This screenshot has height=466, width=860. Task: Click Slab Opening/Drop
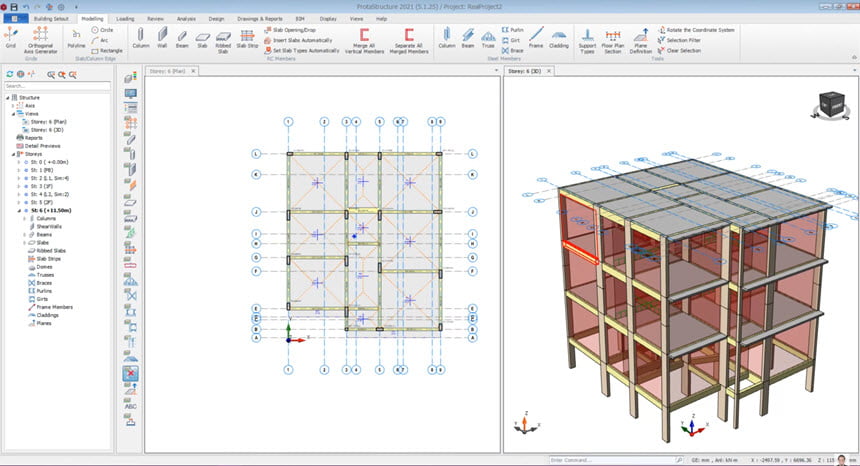pos(290,30)
